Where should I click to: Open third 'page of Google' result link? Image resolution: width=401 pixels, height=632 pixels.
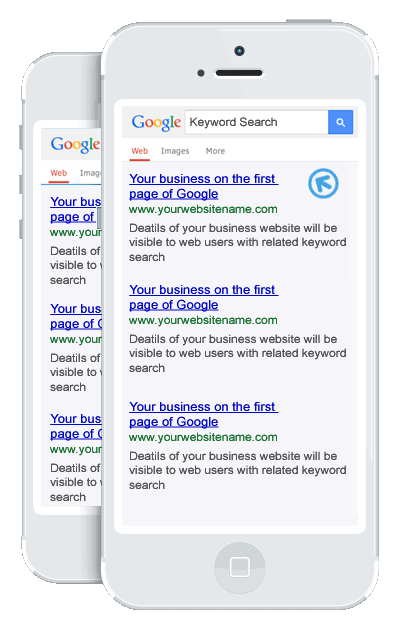click(x=174, y=422)
